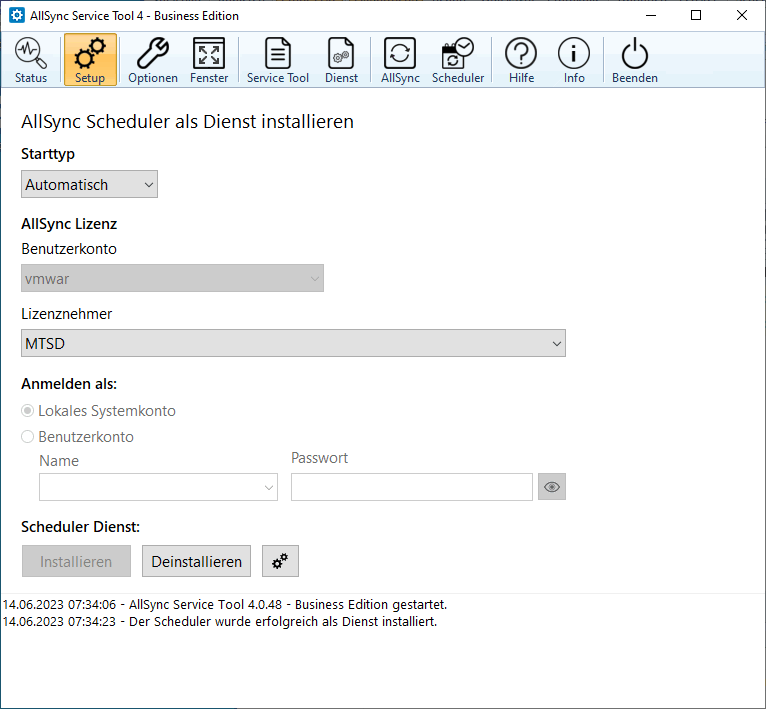Select the Setup gears icon
Image resolution: width=766 pixels, height=709 pixels.
coord(90,60)
